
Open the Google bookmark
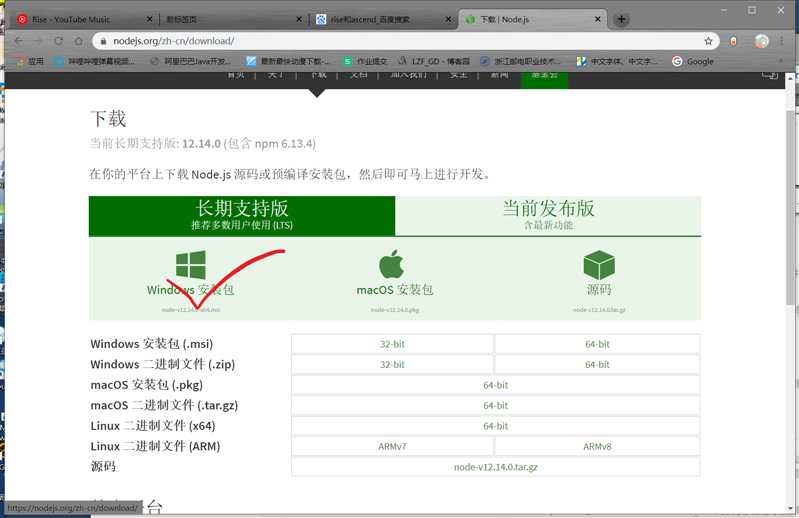coord(693,61)
